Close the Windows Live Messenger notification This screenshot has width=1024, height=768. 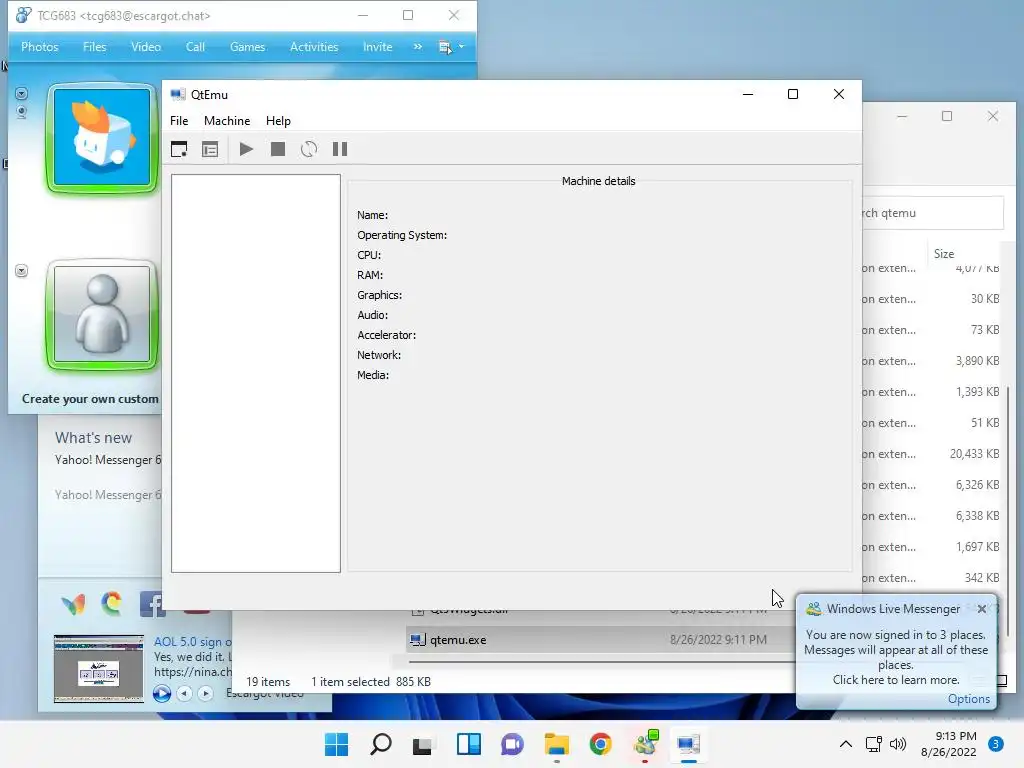982,609
